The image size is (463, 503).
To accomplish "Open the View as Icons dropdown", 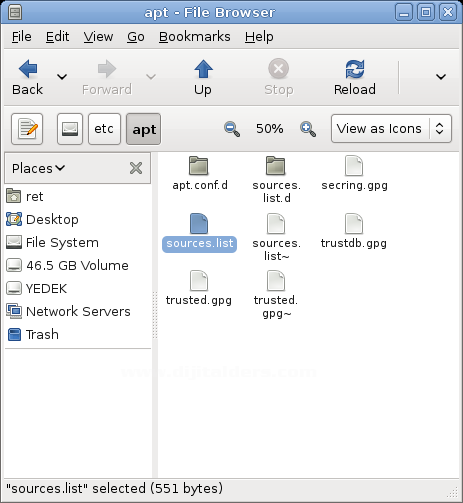I will pos(391,129).
